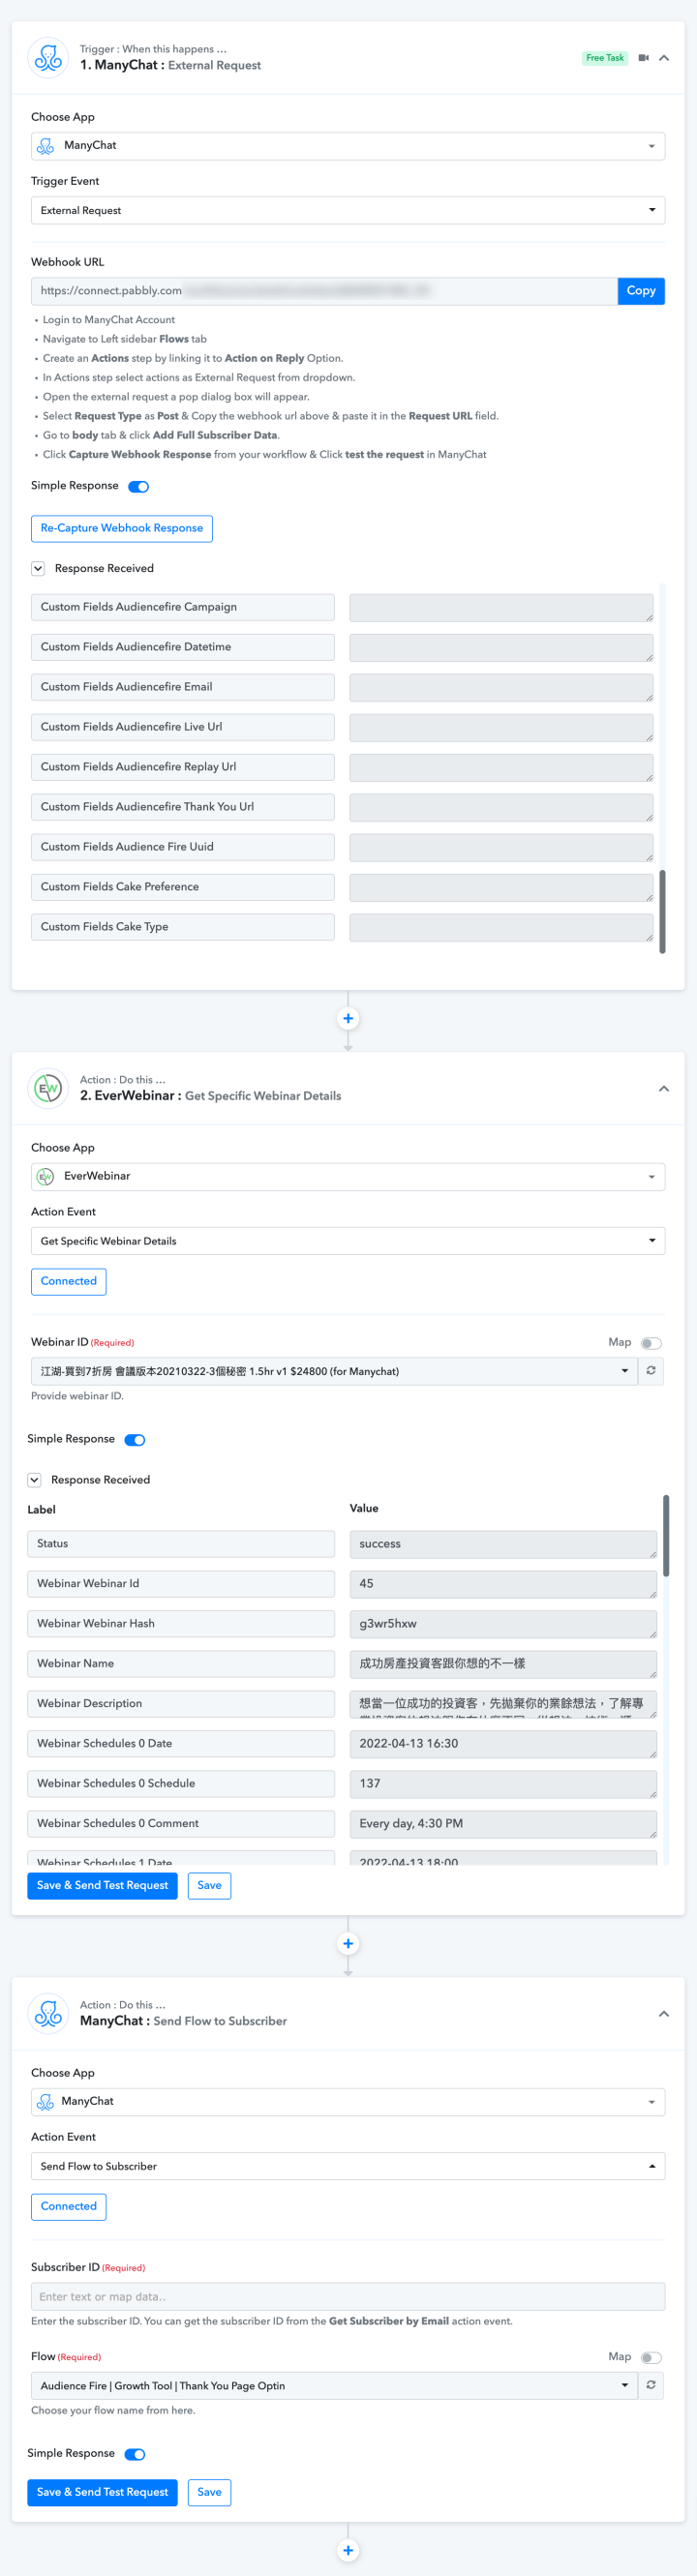Open the Choose App EverWebinar dropdown

pos(348,1176)
